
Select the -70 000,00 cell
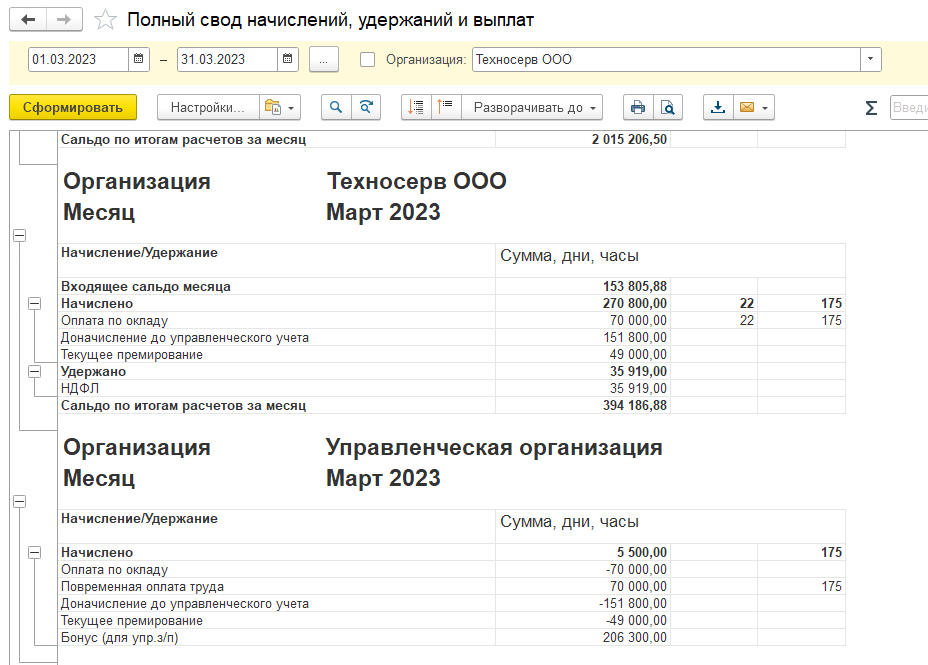tap(583, 570)
